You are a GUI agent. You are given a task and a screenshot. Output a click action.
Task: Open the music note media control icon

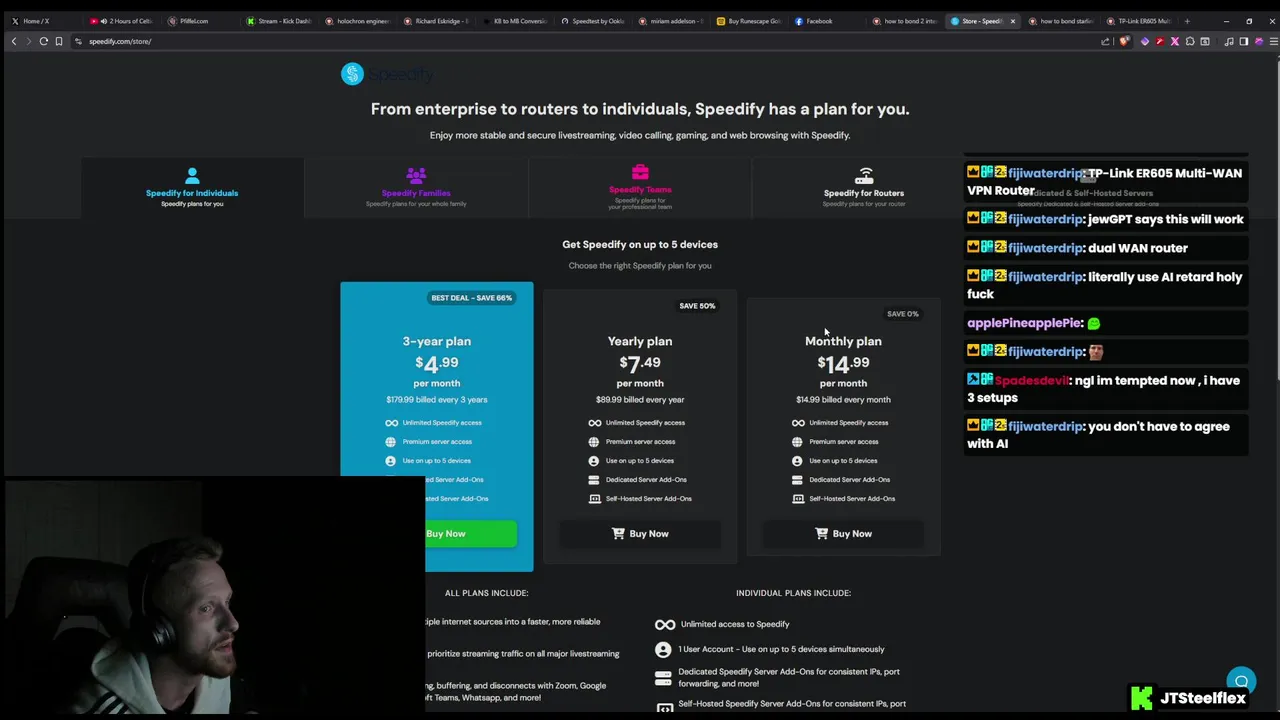click(x=1228, y=41)
